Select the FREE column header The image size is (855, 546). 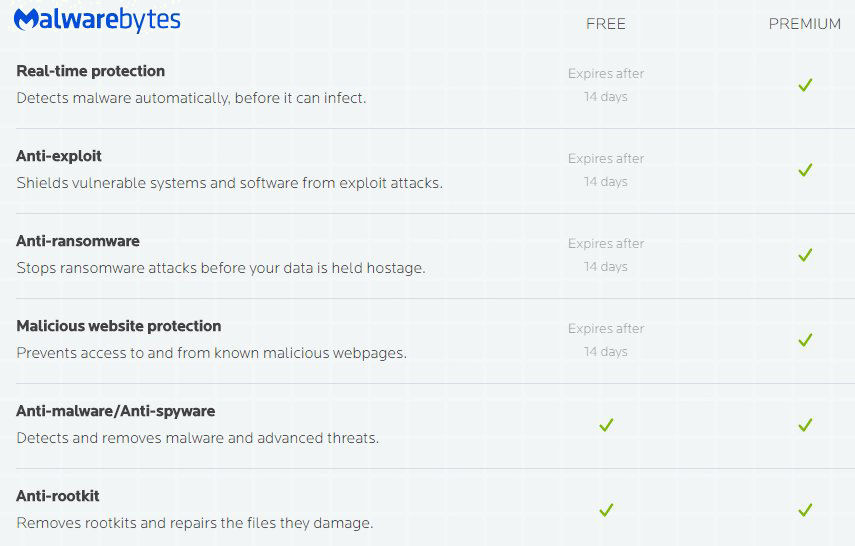(606, 24)
